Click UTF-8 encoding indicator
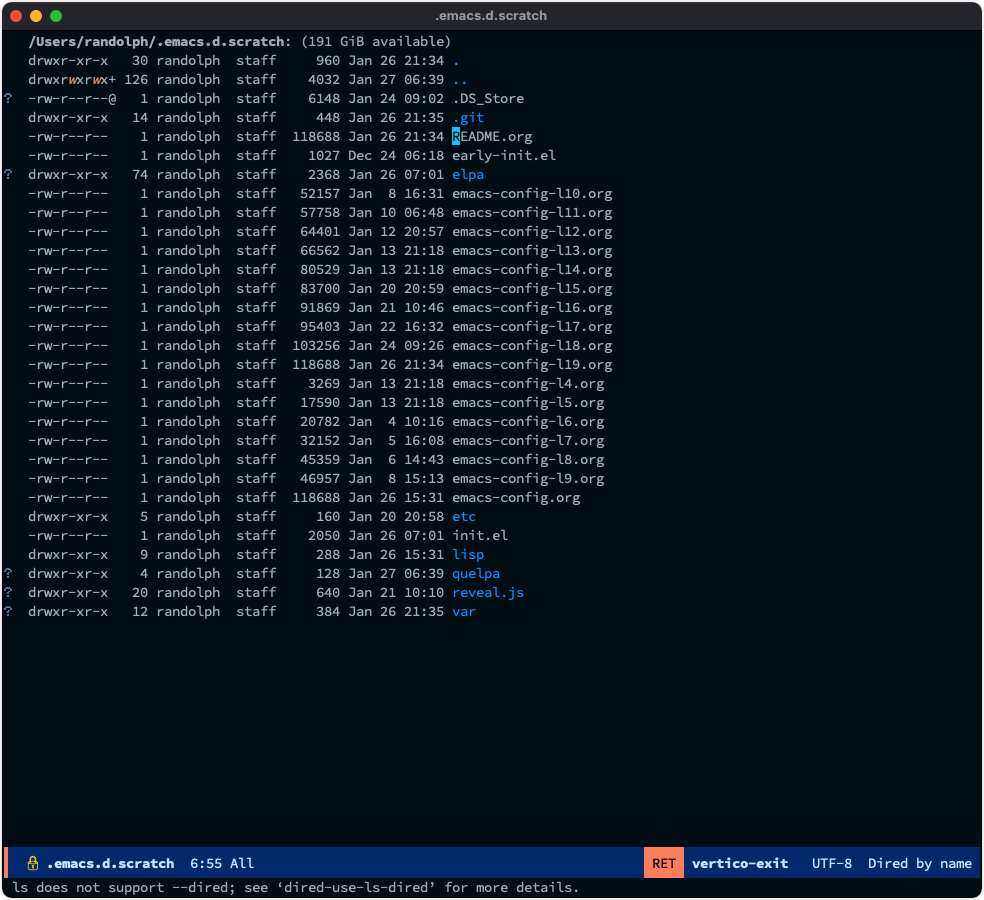The width and height of the screenshot is (984, 900). 832,863
